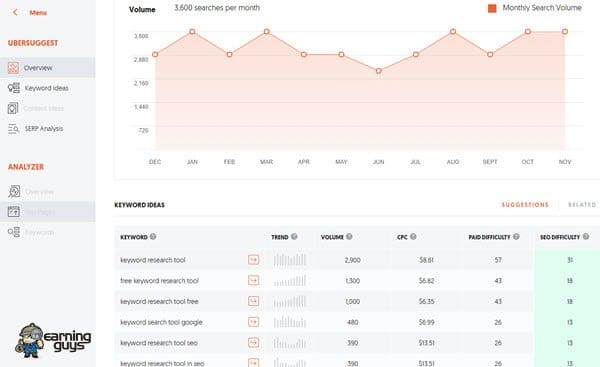Click the Content Ideas sidebar icon
The width and height of the screenshot is (600, 367).
coord(13,108)
